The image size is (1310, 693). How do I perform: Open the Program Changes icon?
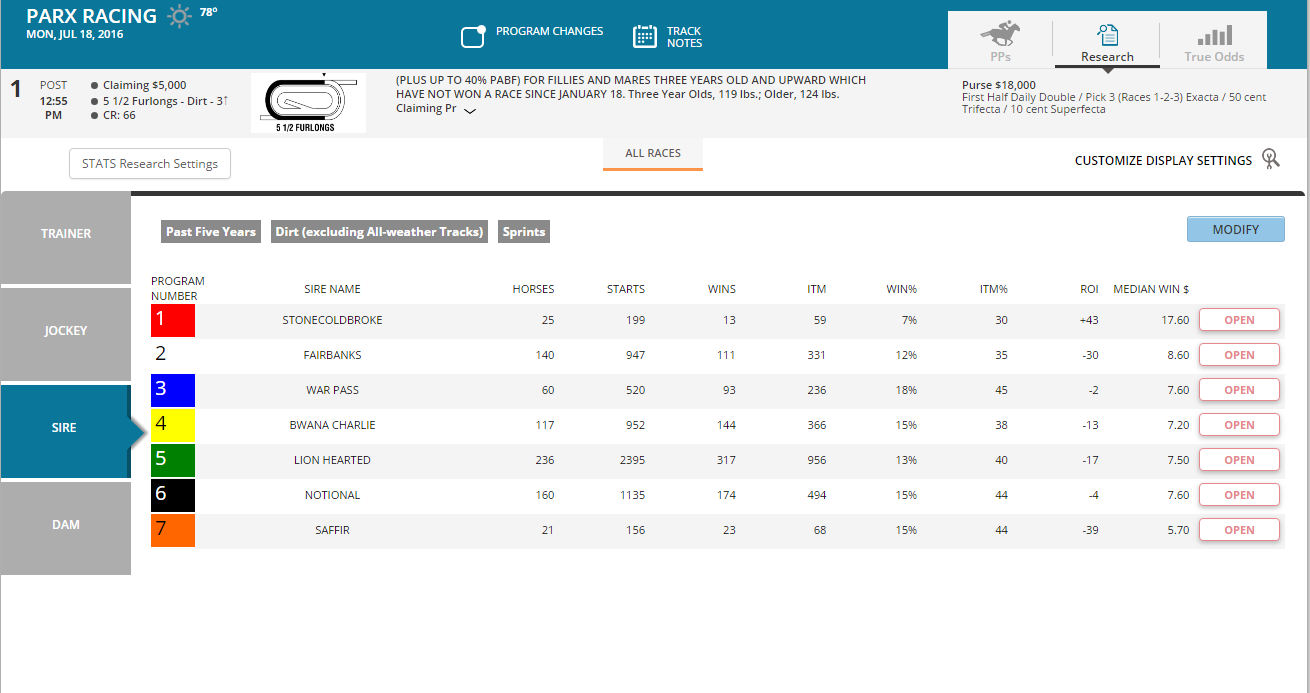473,37
